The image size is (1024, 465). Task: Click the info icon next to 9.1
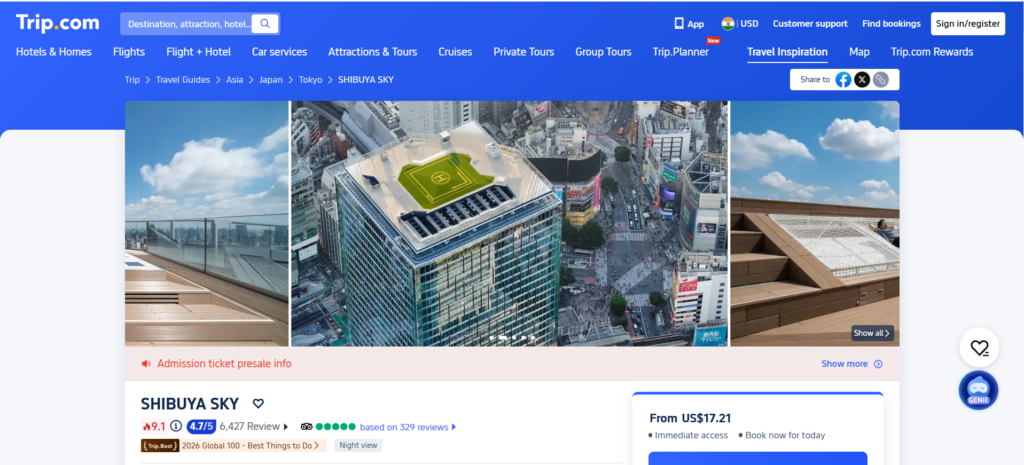[x=176, y=426]
